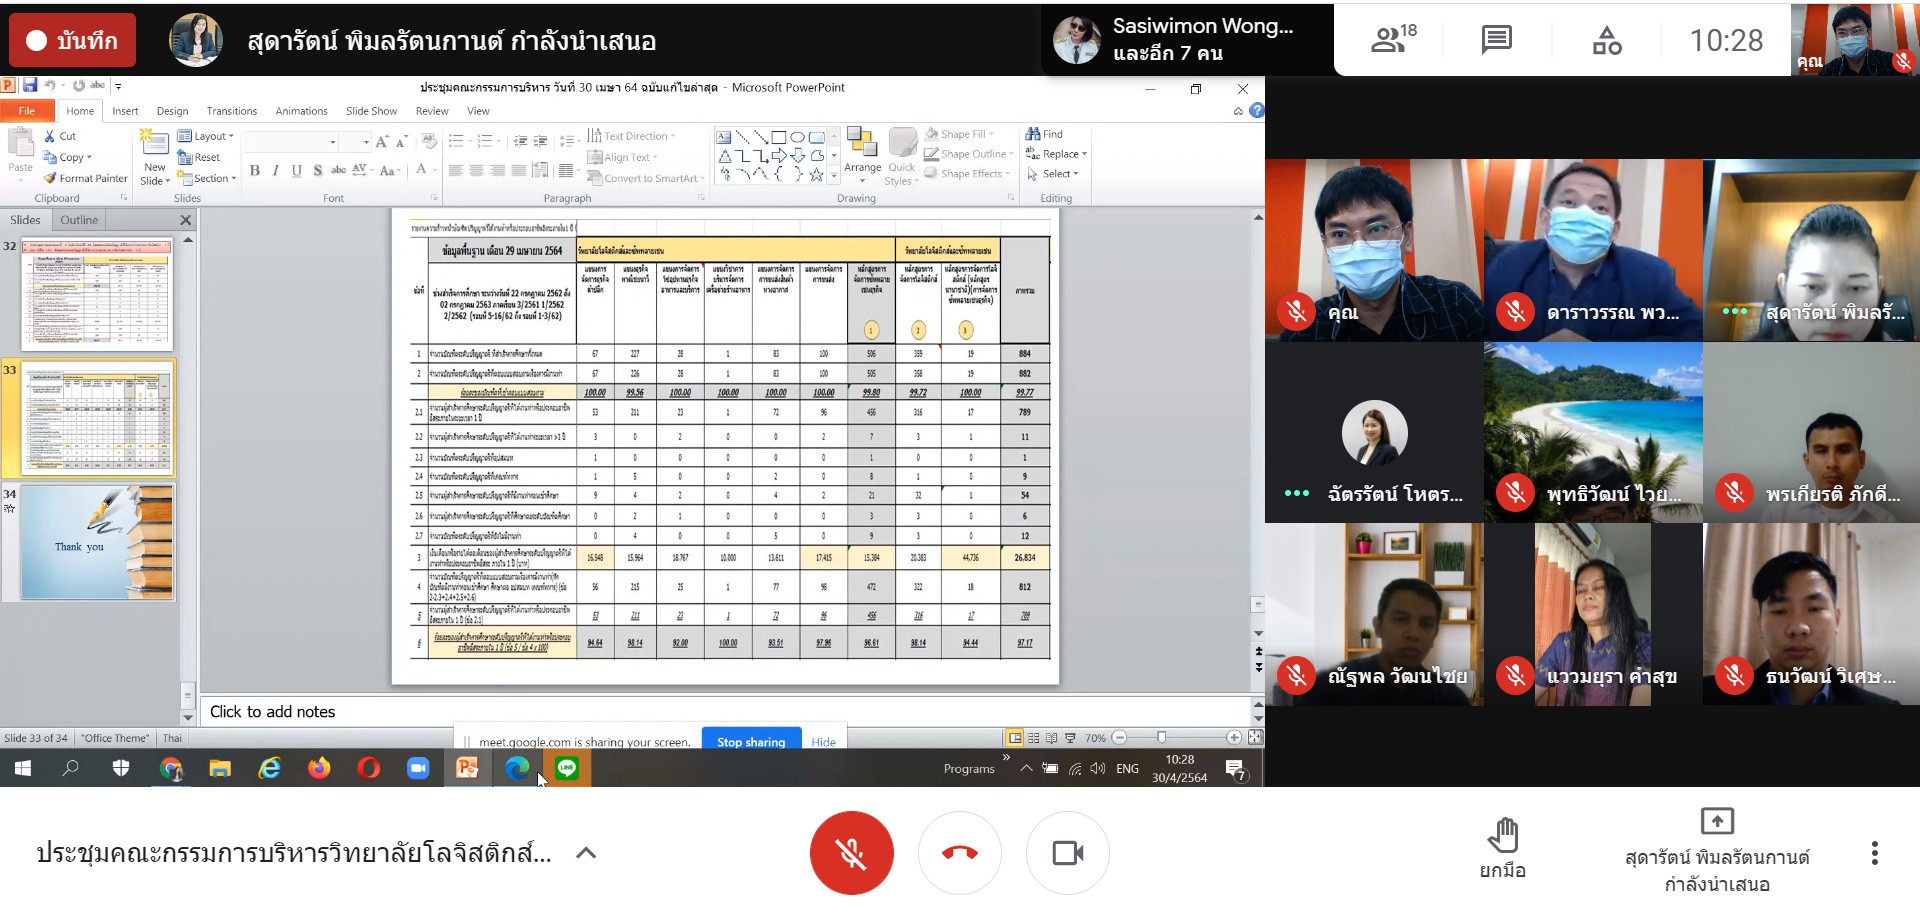Switch to the Slide Show ribbon tab
1920x916 pixels.
pyautogui.click(x=371, y=111)
